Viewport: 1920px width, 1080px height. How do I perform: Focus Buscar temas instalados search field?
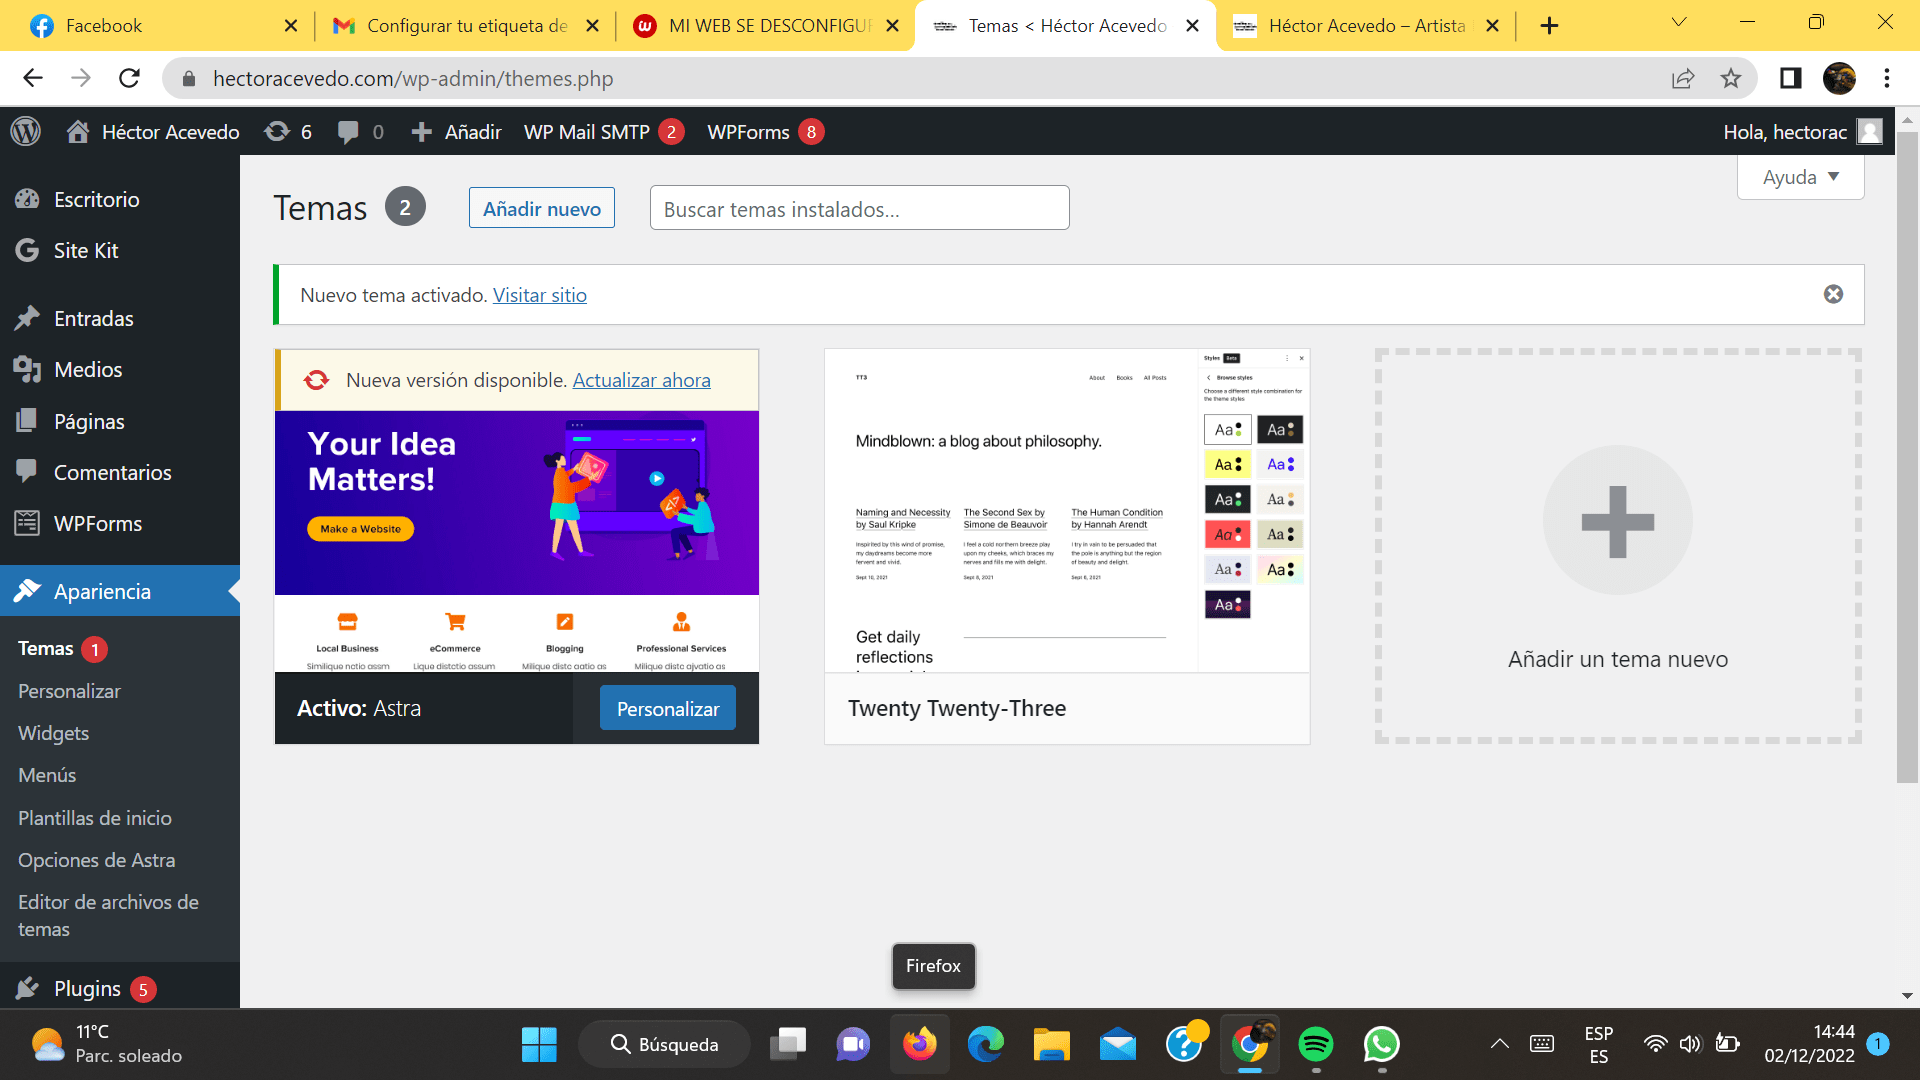pyautogui.click(x=859, y=208)
